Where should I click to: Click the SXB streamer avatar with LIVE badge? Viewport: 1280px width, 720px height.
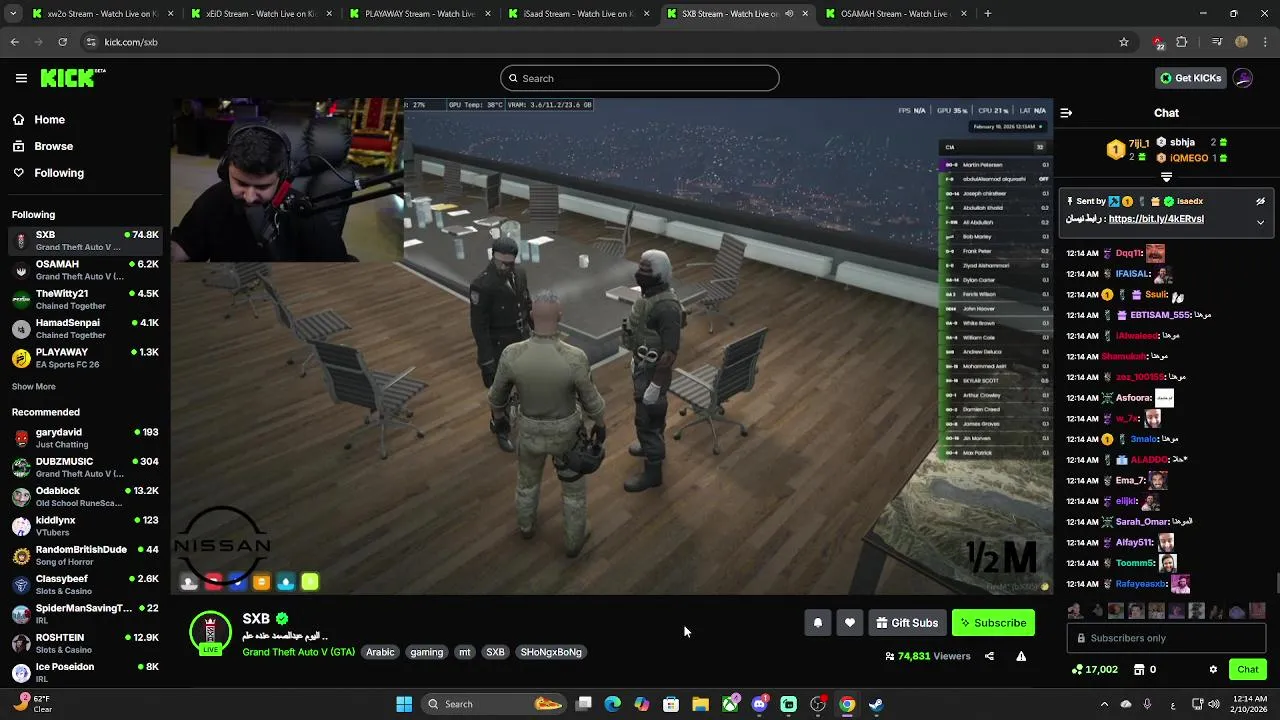pyautogui.click(x=210, y=632)
